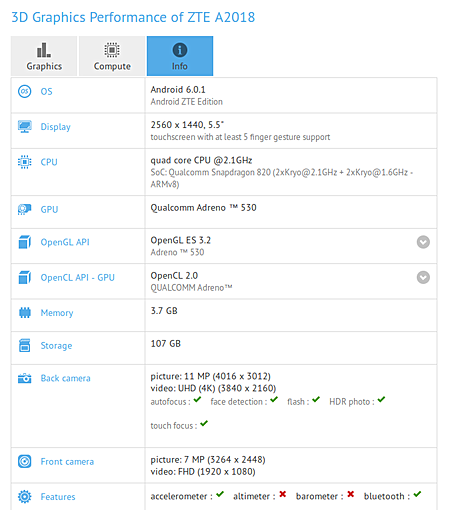Image resolution: width=450 pixels, height=510 pixels.
Task: Click the Front camera lens icon
Action: coord(25,461)
